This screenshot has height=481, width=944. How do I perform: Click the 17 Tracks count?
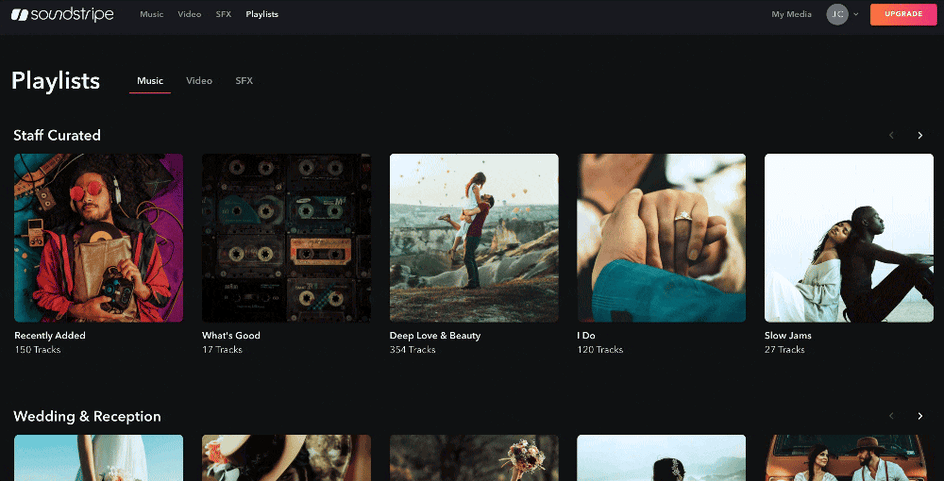(222, 350)
